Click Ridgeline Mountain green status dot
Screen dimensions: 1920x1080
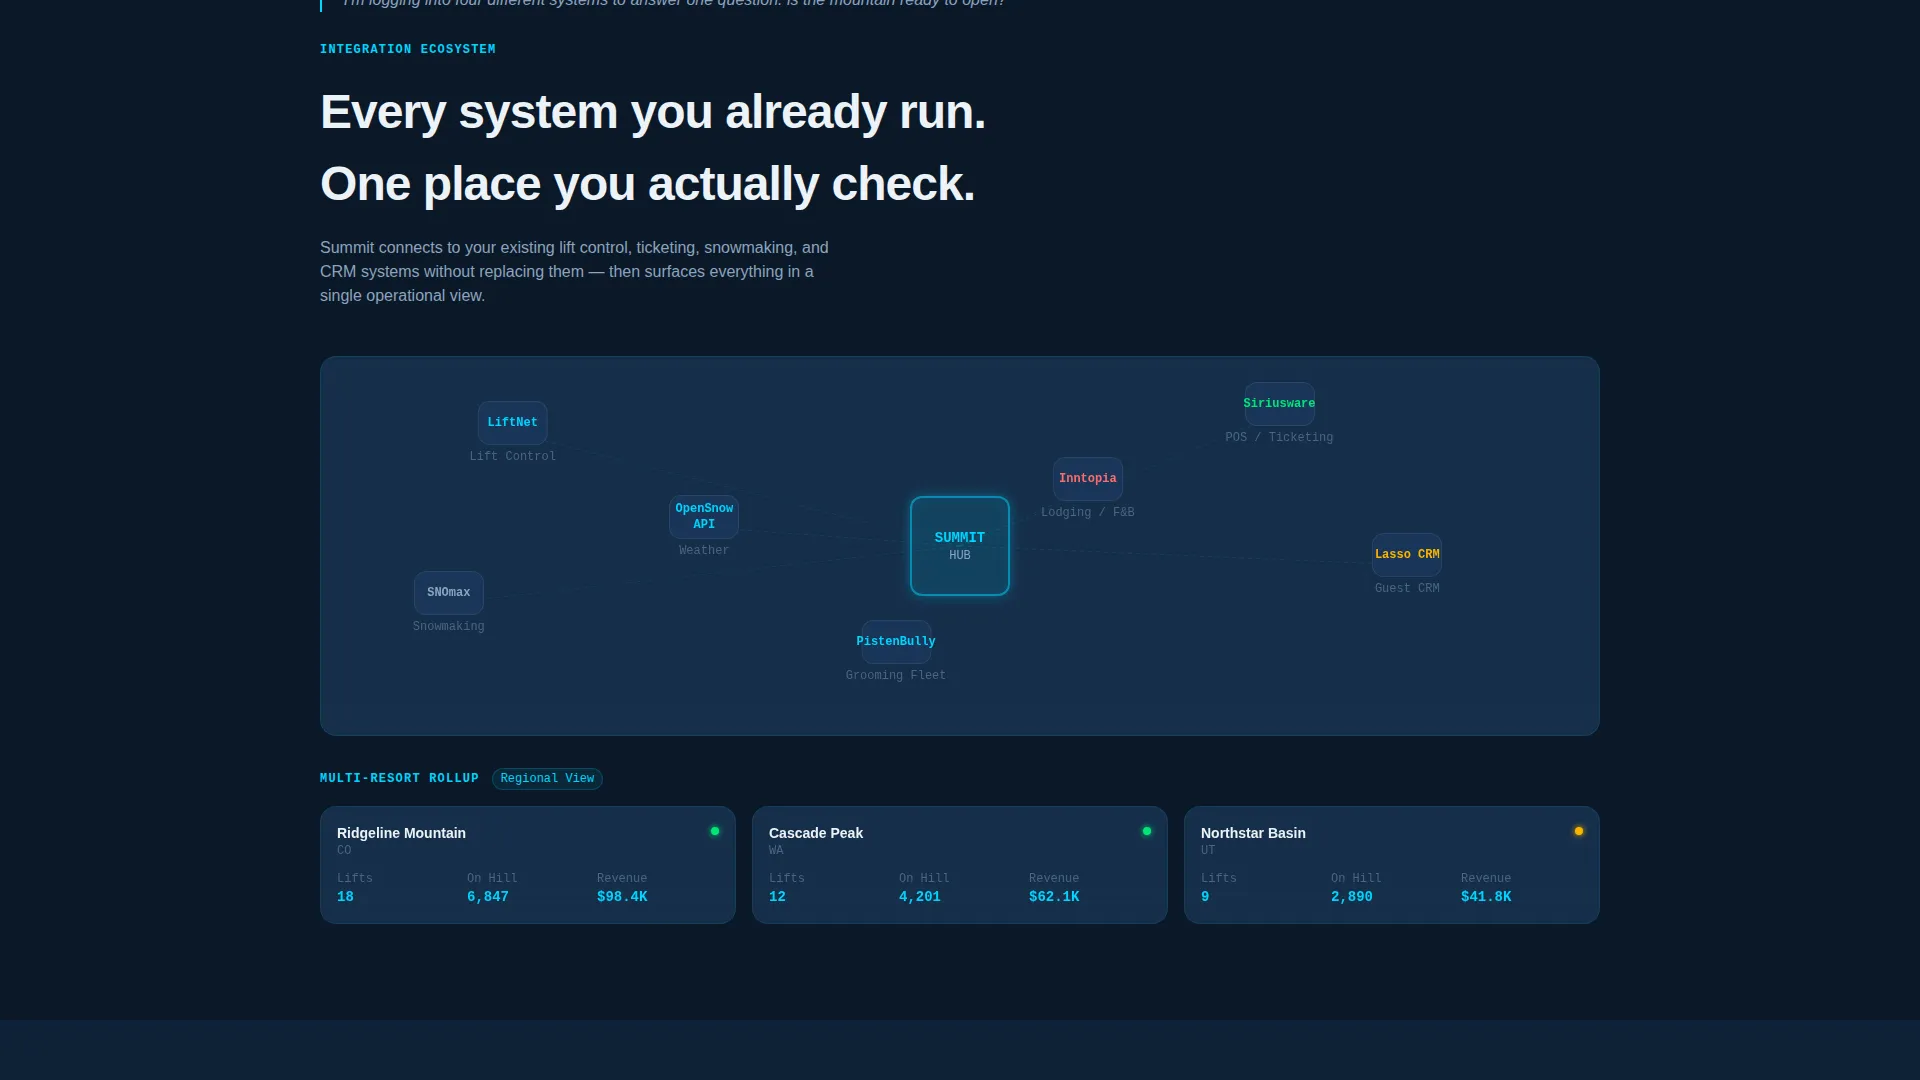pyautogui.click(x=715, y=831)
